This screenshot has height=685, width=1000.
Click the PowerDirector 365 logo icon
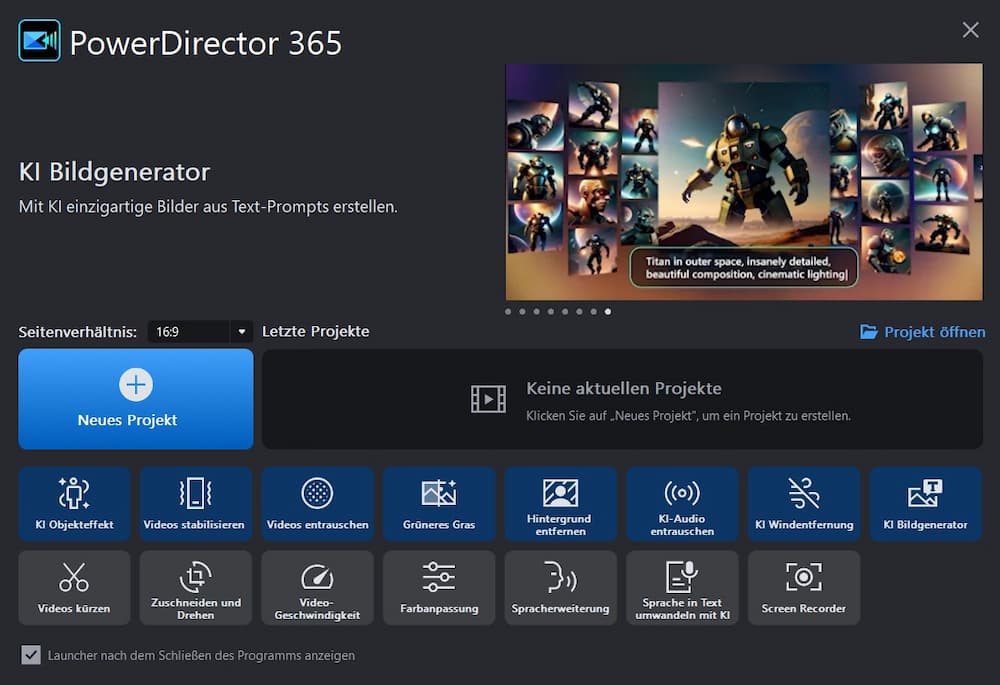coord(40,40)
